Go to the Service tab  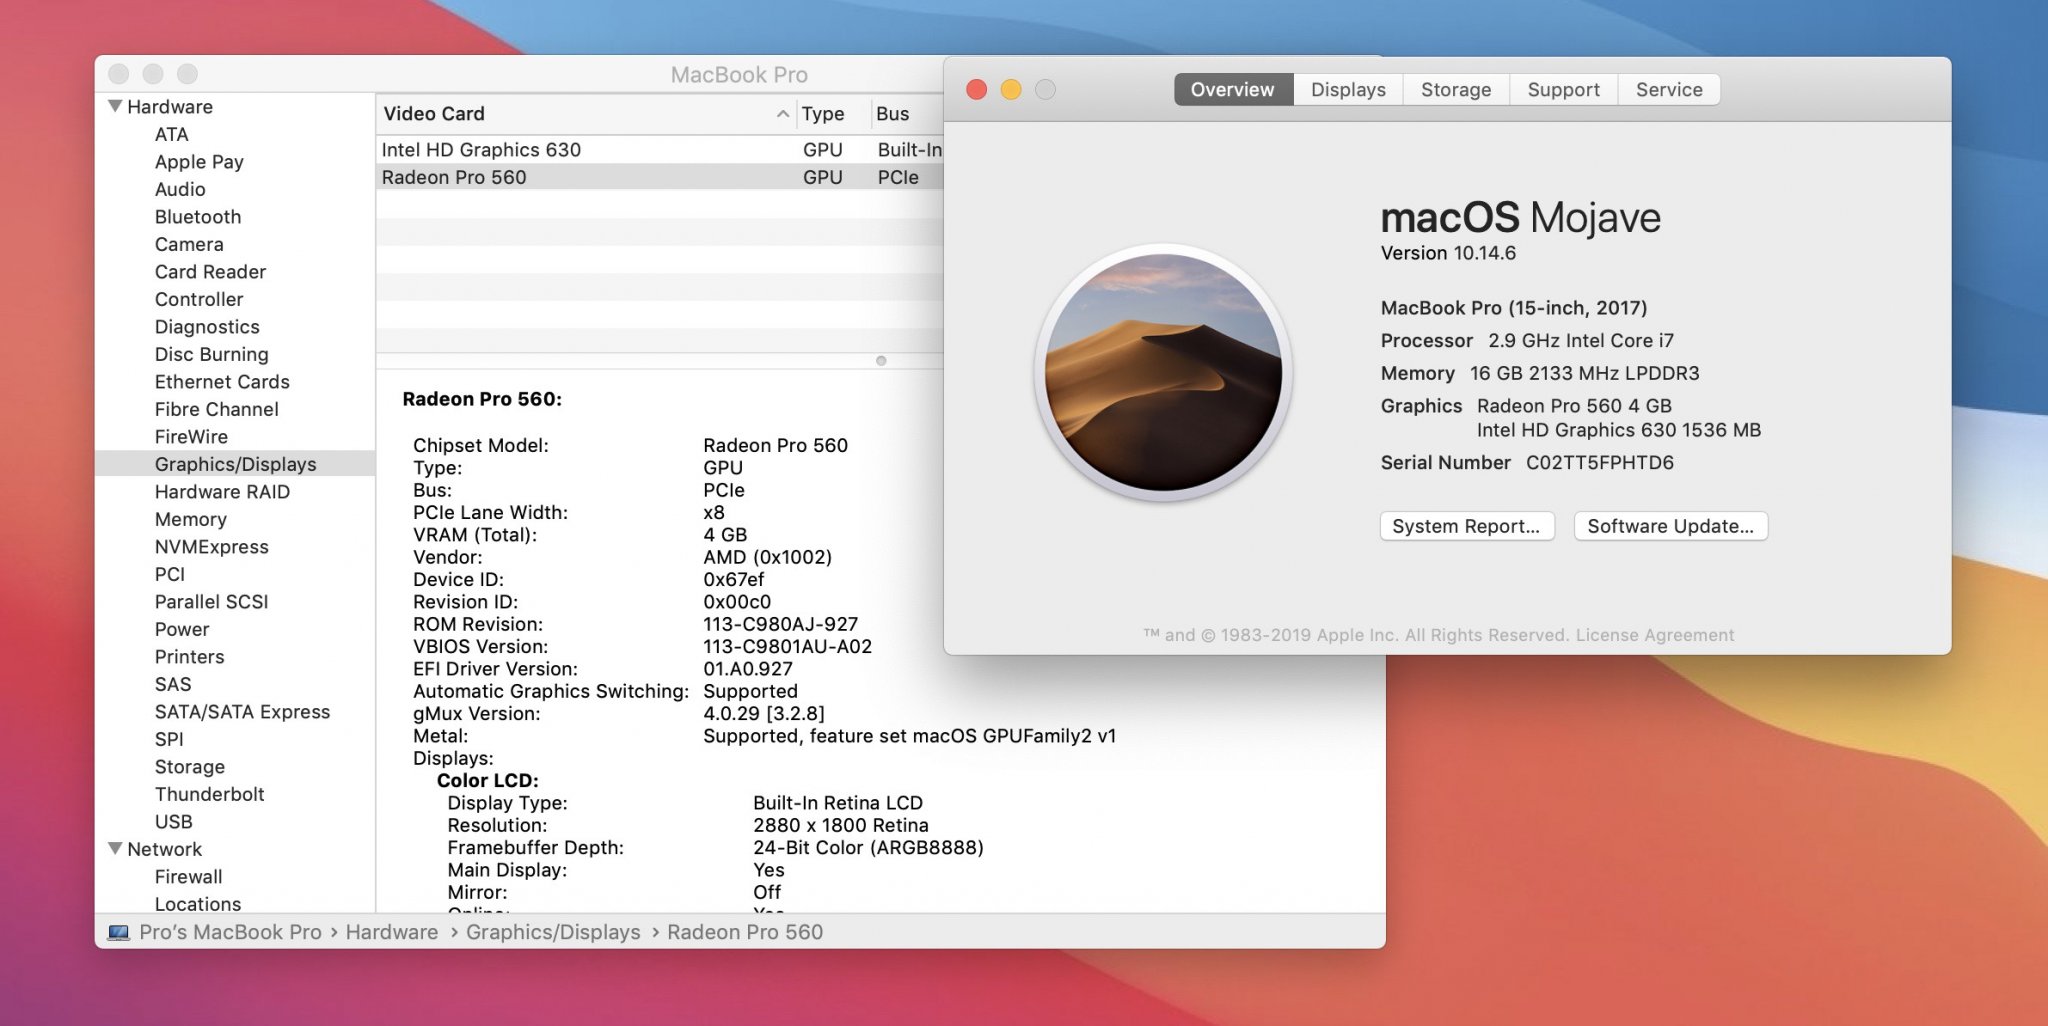click(1668, 90)
